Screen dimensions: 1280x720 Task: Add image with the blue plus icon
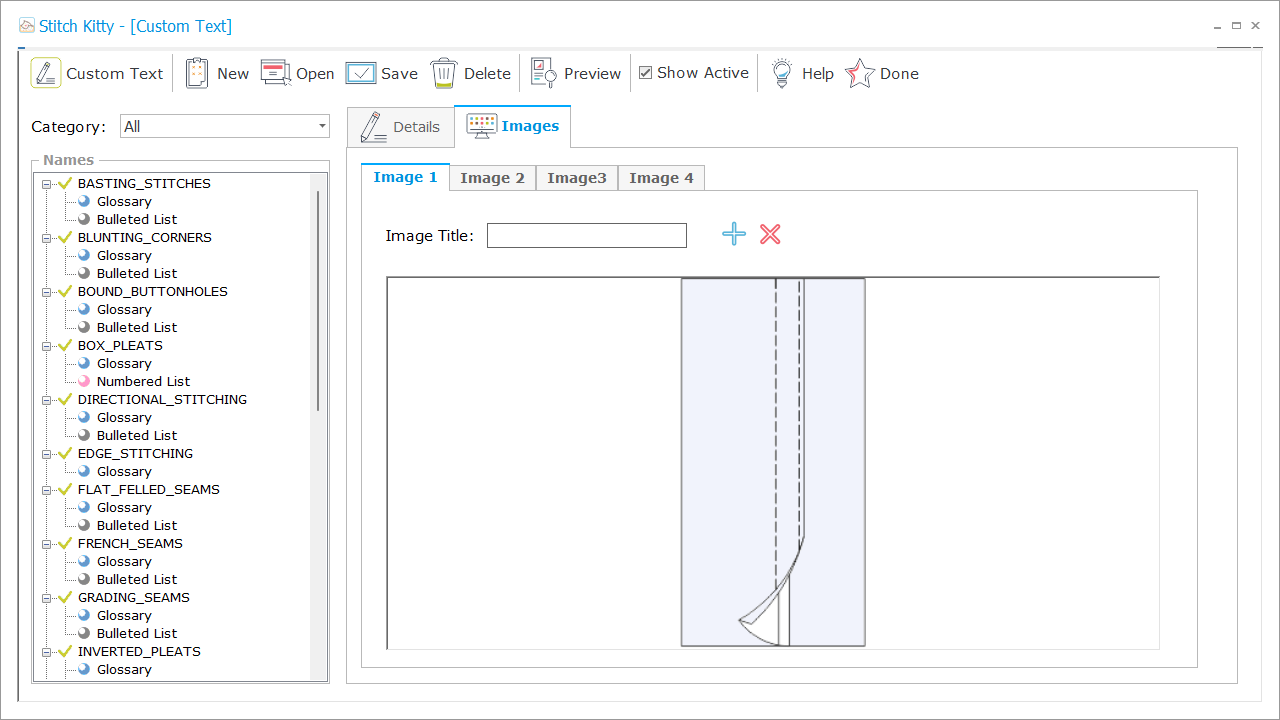[734, 235]
